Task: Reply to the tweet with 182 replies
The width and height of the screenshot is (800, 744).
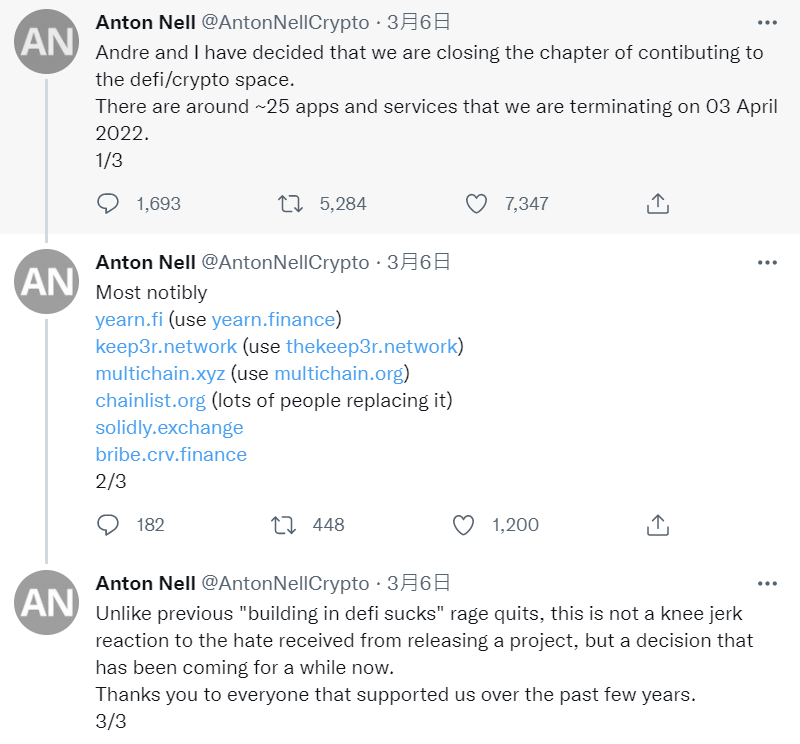Action: [x=108, y=524]
